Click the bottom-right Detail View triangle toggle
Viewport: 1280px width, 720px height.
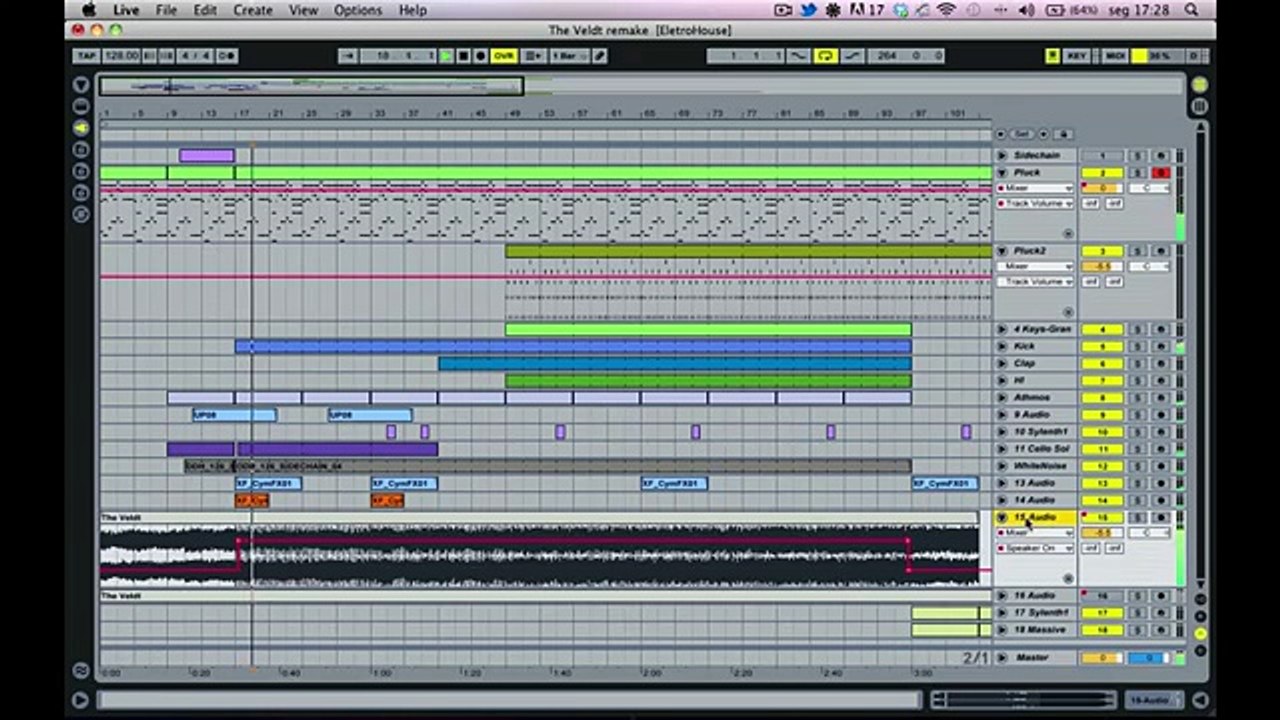pyautogui.click(x=1199, y=700)
